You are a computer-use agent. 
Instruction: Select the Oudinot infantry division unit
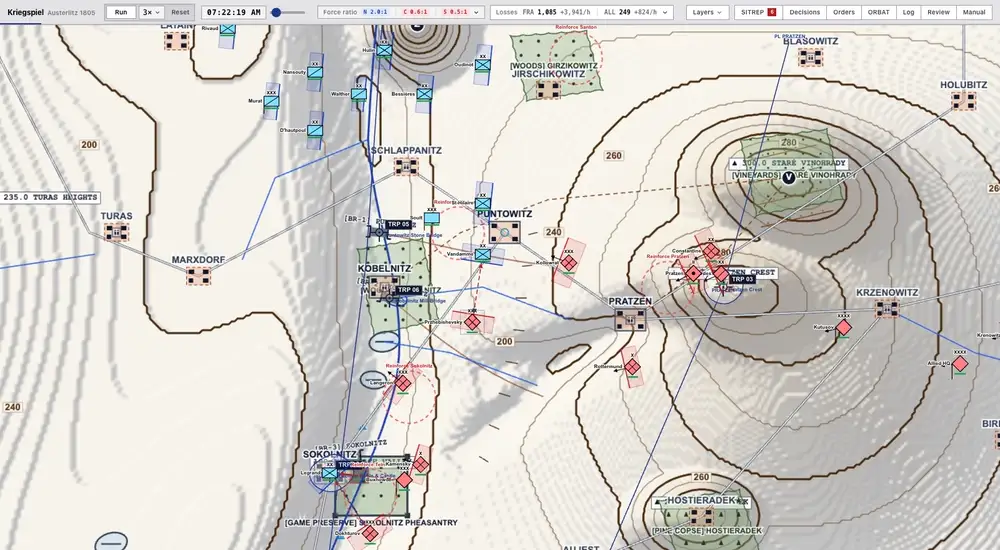coord(483,64)
